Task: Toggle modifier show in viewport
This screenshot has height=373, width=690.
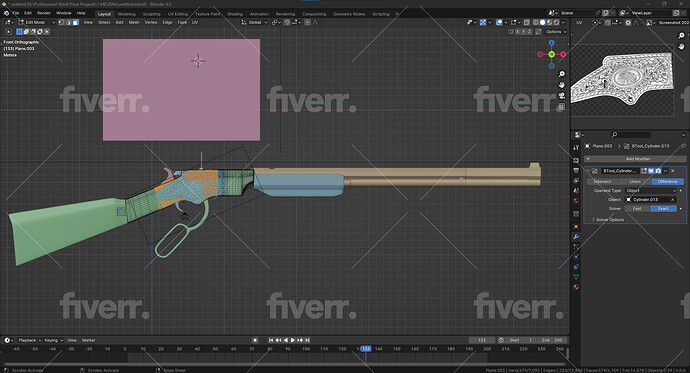Action: tap(651, 171)
